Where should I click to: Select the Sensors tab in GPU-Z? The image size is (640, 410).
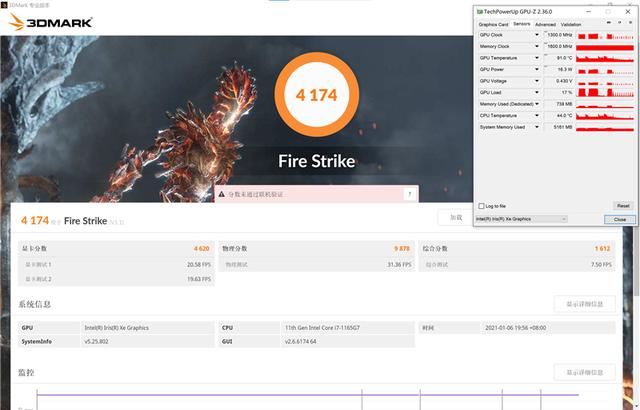[521, 24]
